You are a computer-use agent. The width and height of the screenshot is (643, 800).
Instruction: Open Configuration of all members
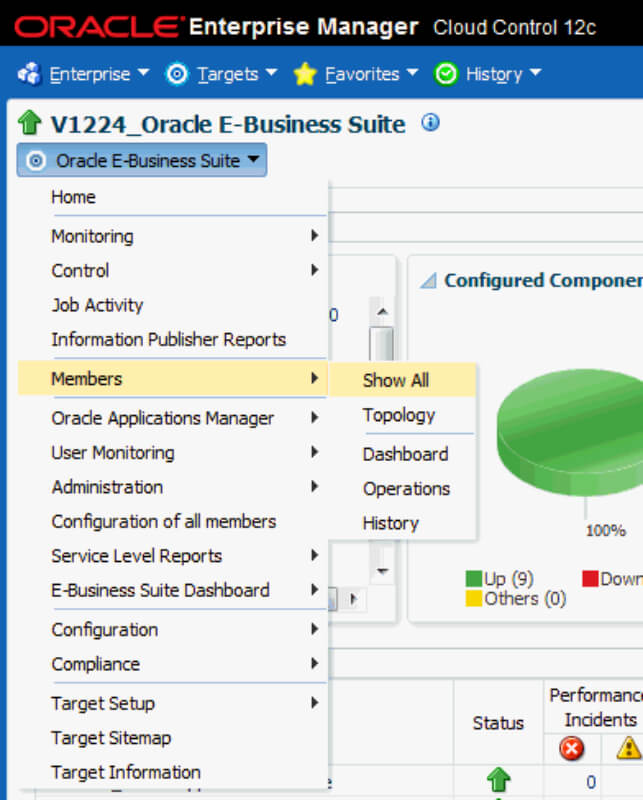(x=172, y=521)
